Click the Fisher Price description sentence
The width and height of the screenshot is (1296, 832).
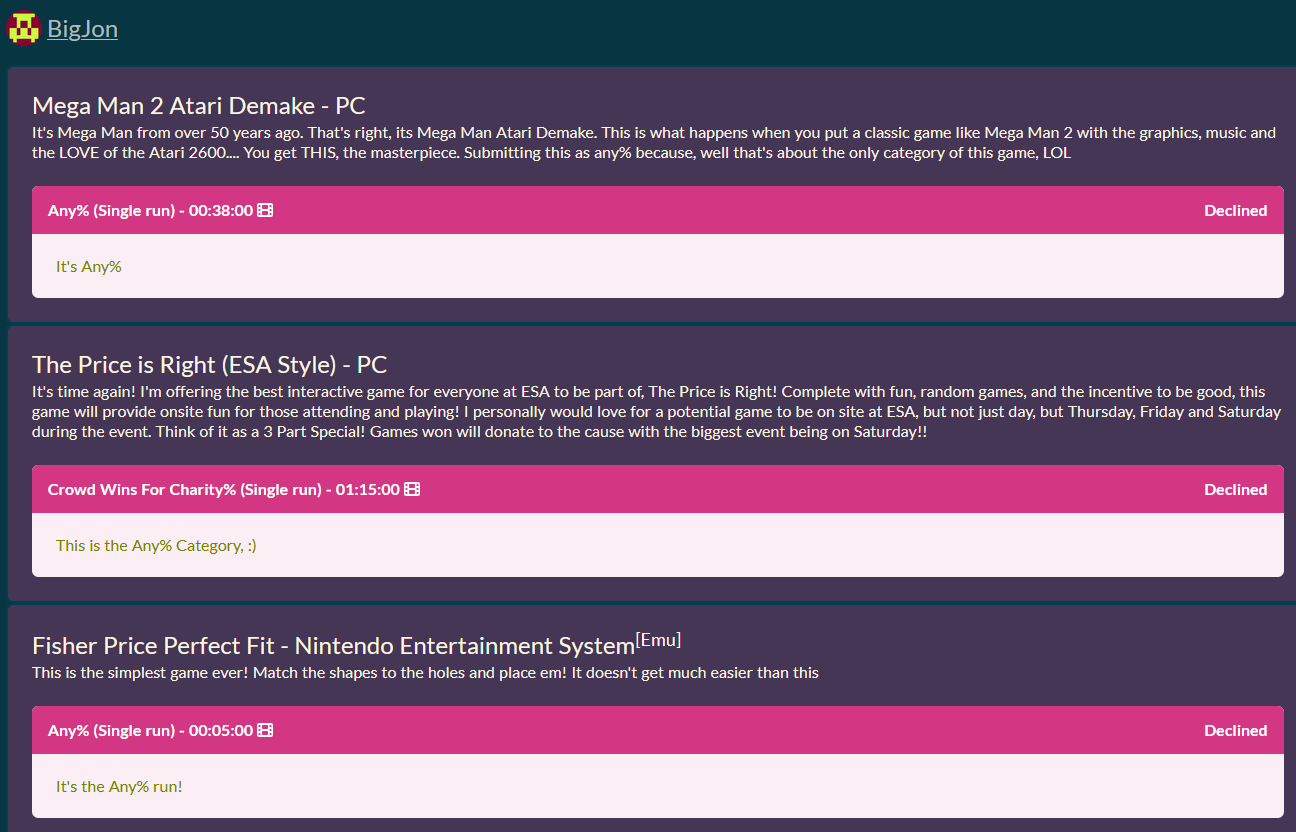pyautogui.click(x=425, y=672)
